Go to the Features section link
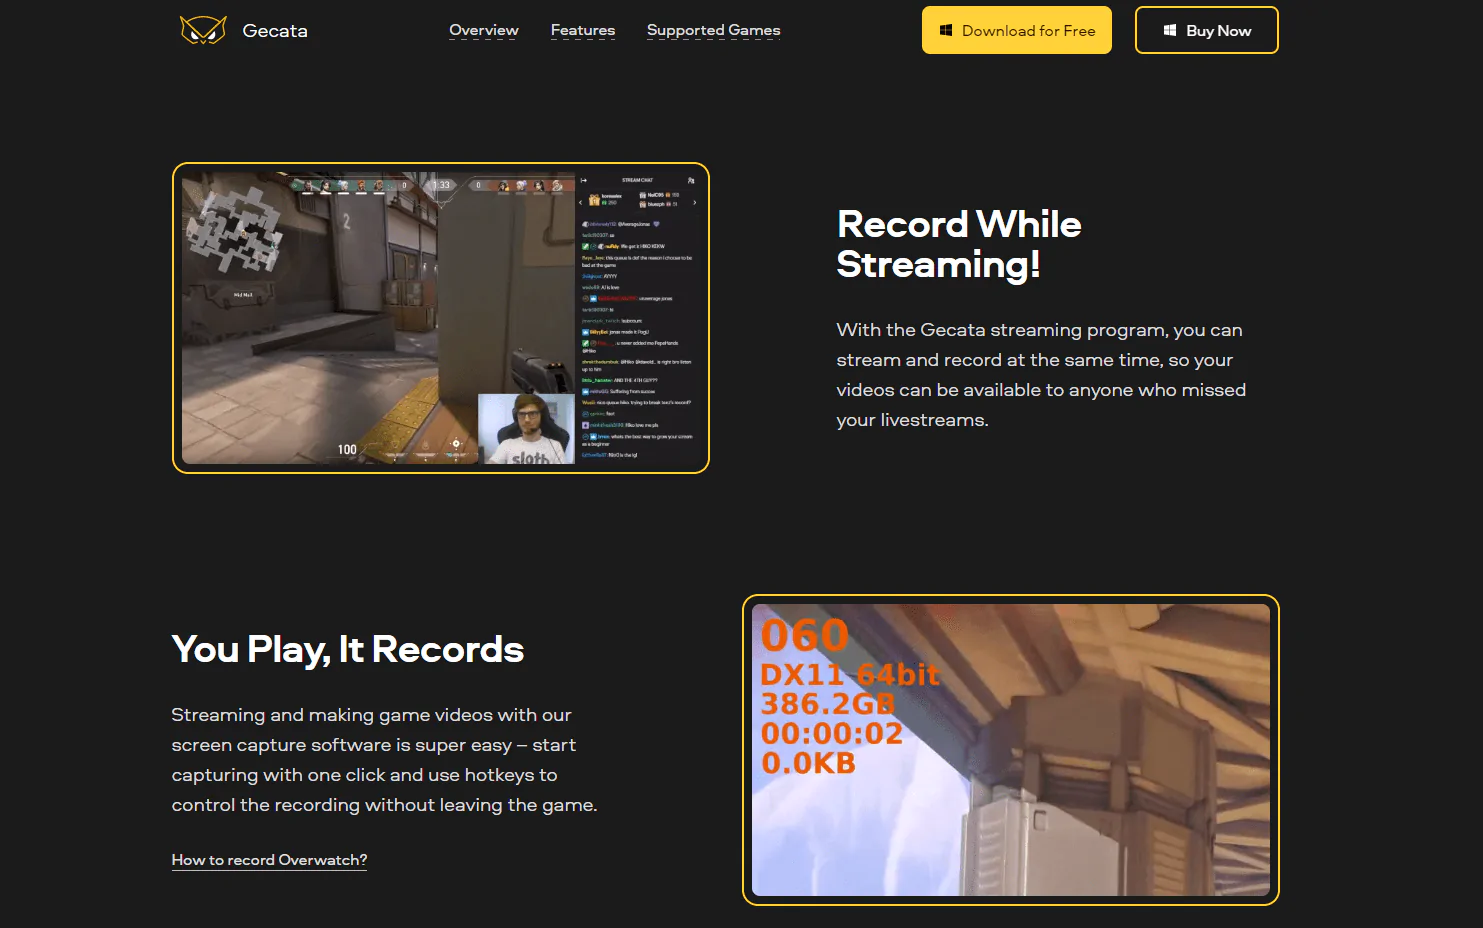Screen dimensions: 1483x928 pyautogui.click(x=583, y=30)
